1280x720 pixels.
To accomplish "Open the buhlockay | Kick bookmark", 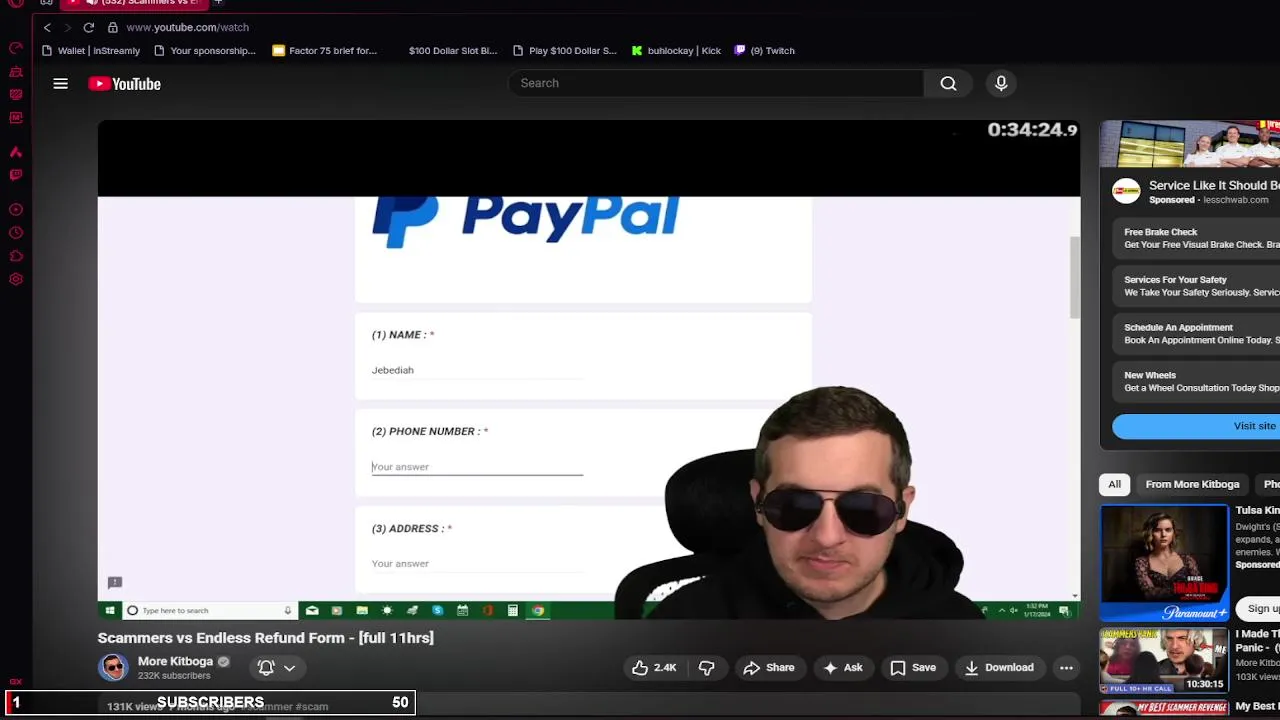I will coord(676,51).
